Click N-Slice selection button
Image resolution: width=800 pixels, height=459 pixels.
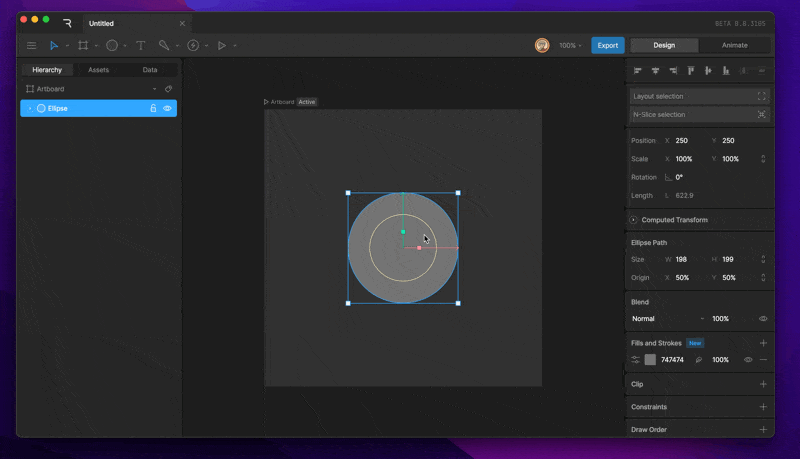699,115
